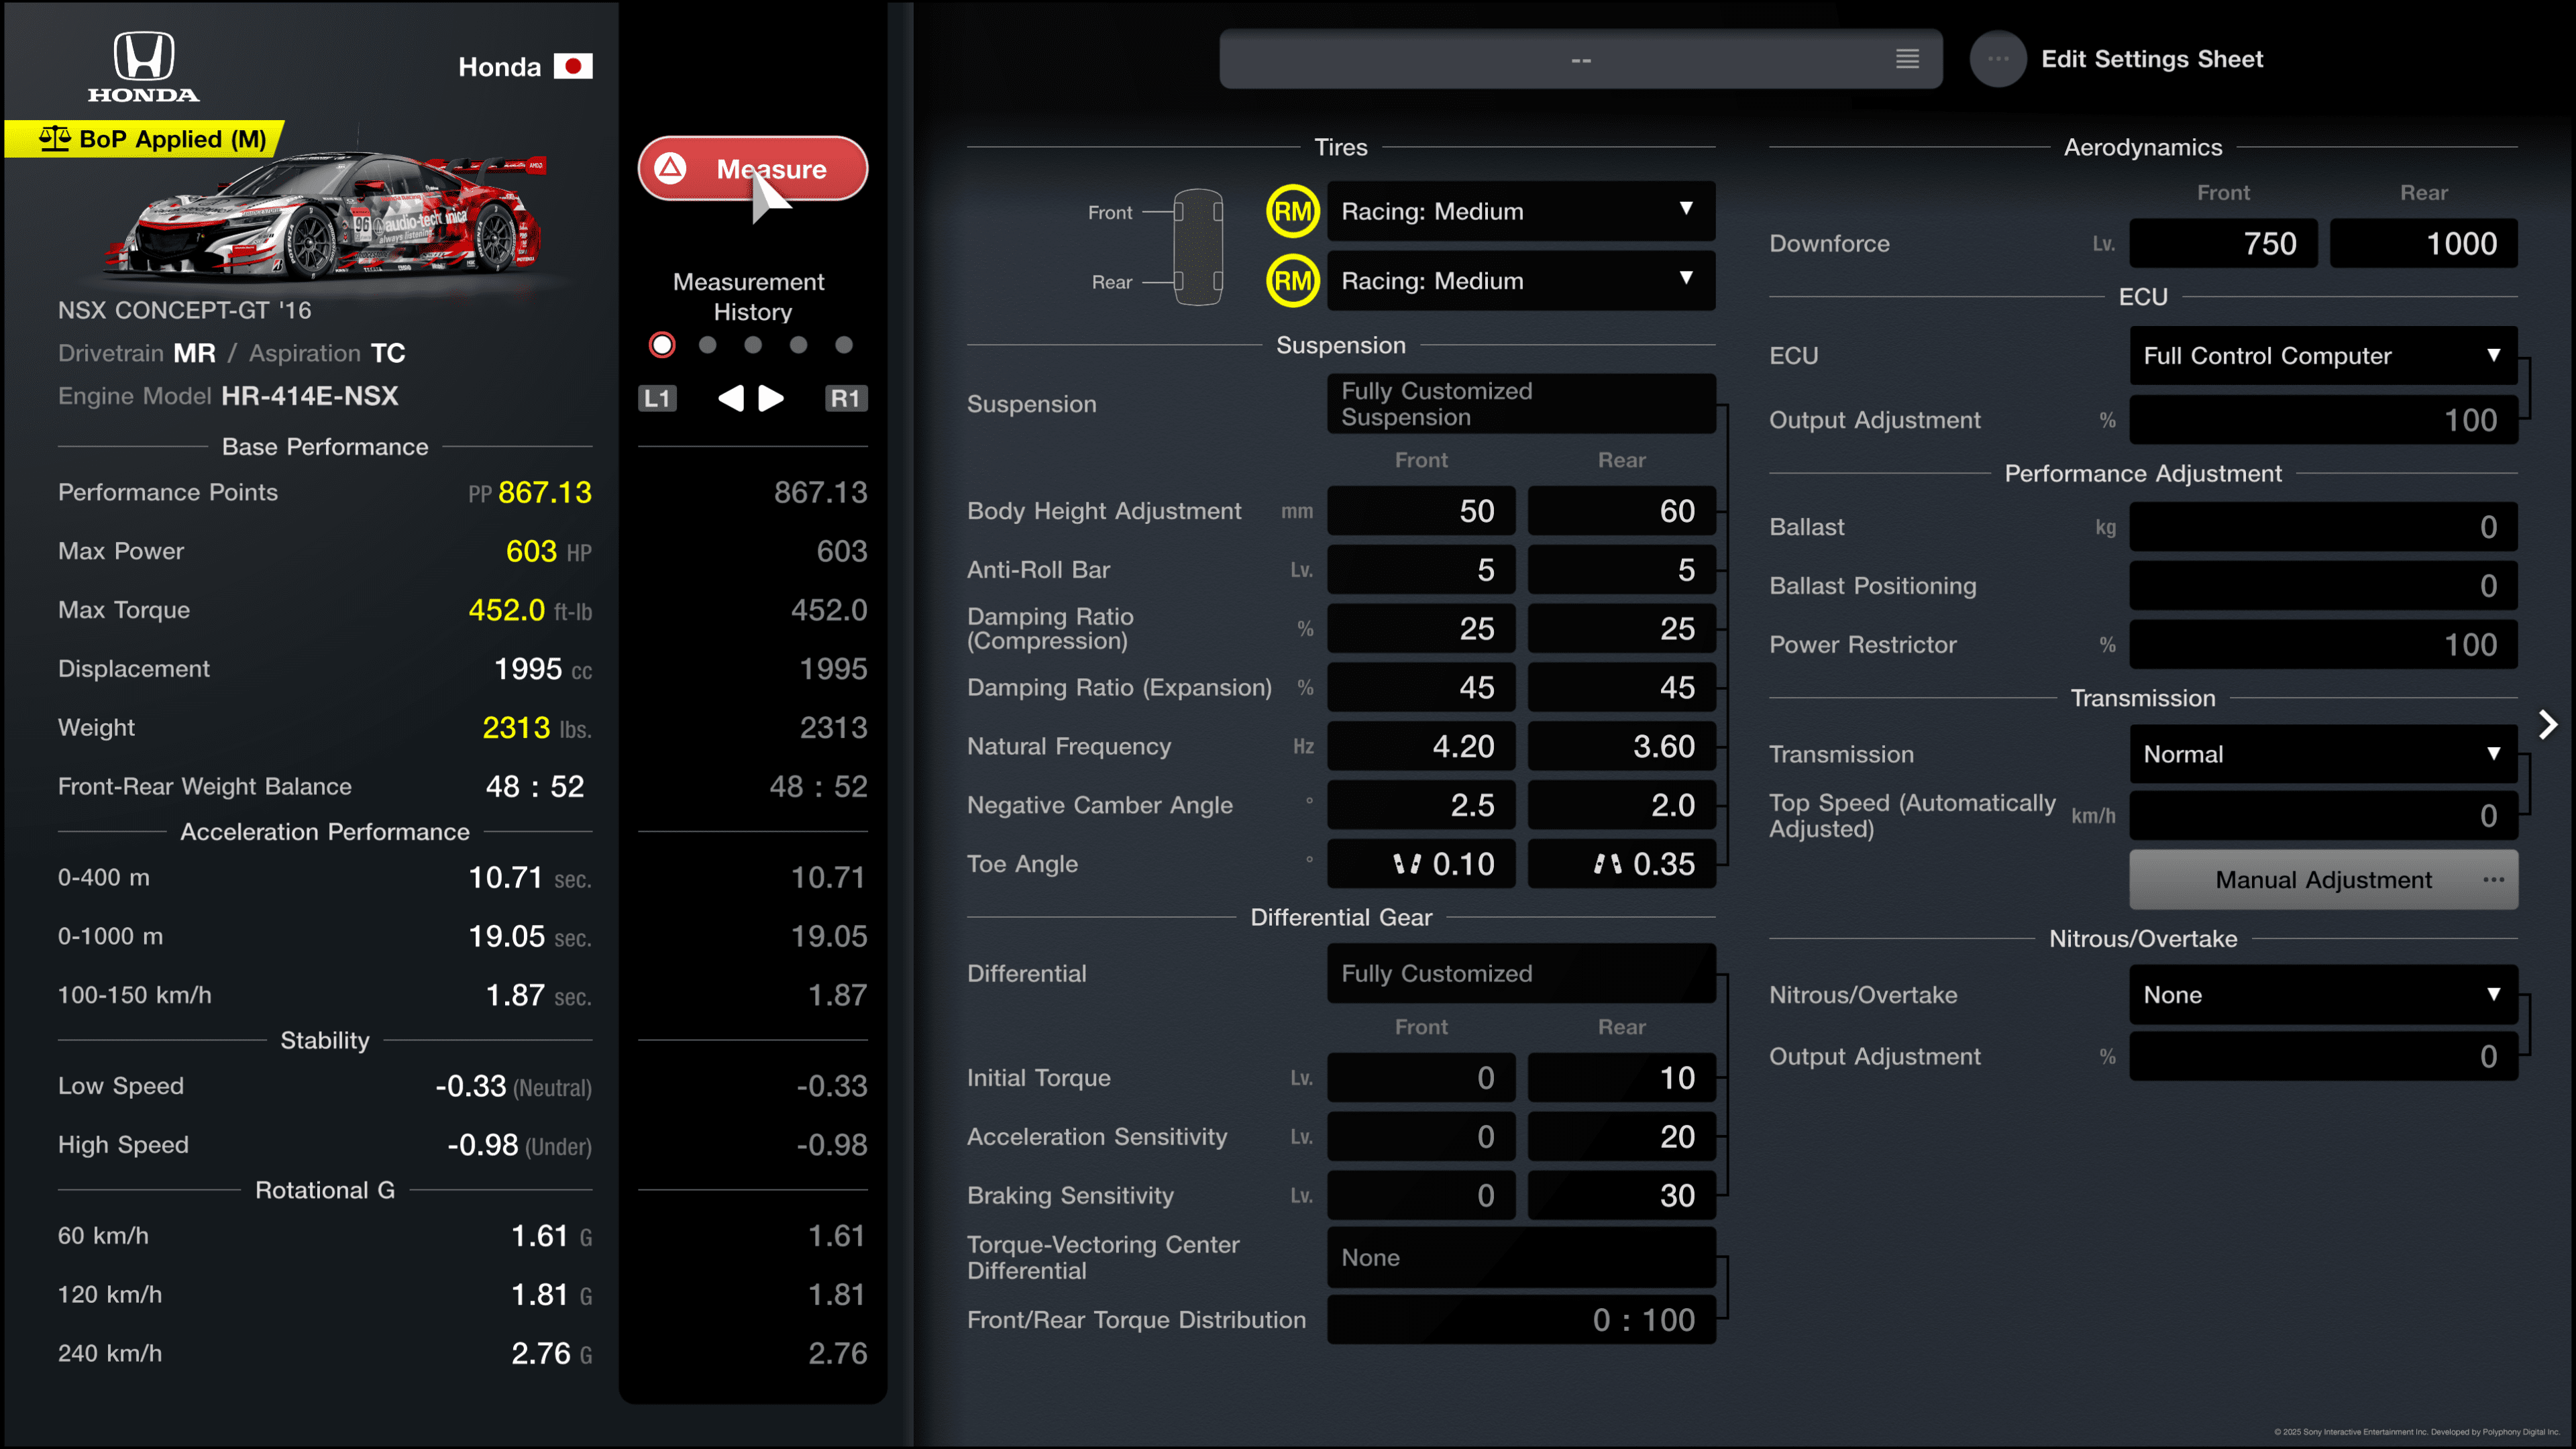The height and width of the screenshot is (1449, 2576).
Task: Click the car tire position diagram
Action: click(1198, 246)
